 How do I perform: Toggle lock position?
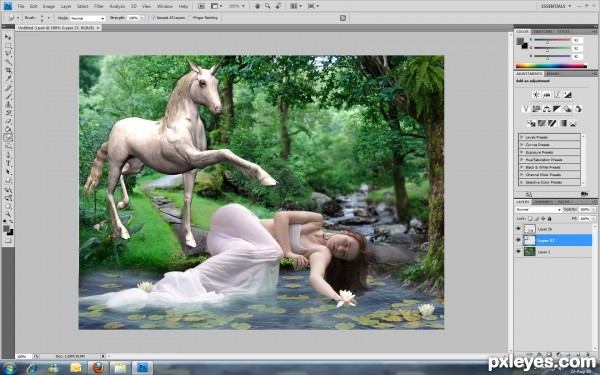point(543,219)
